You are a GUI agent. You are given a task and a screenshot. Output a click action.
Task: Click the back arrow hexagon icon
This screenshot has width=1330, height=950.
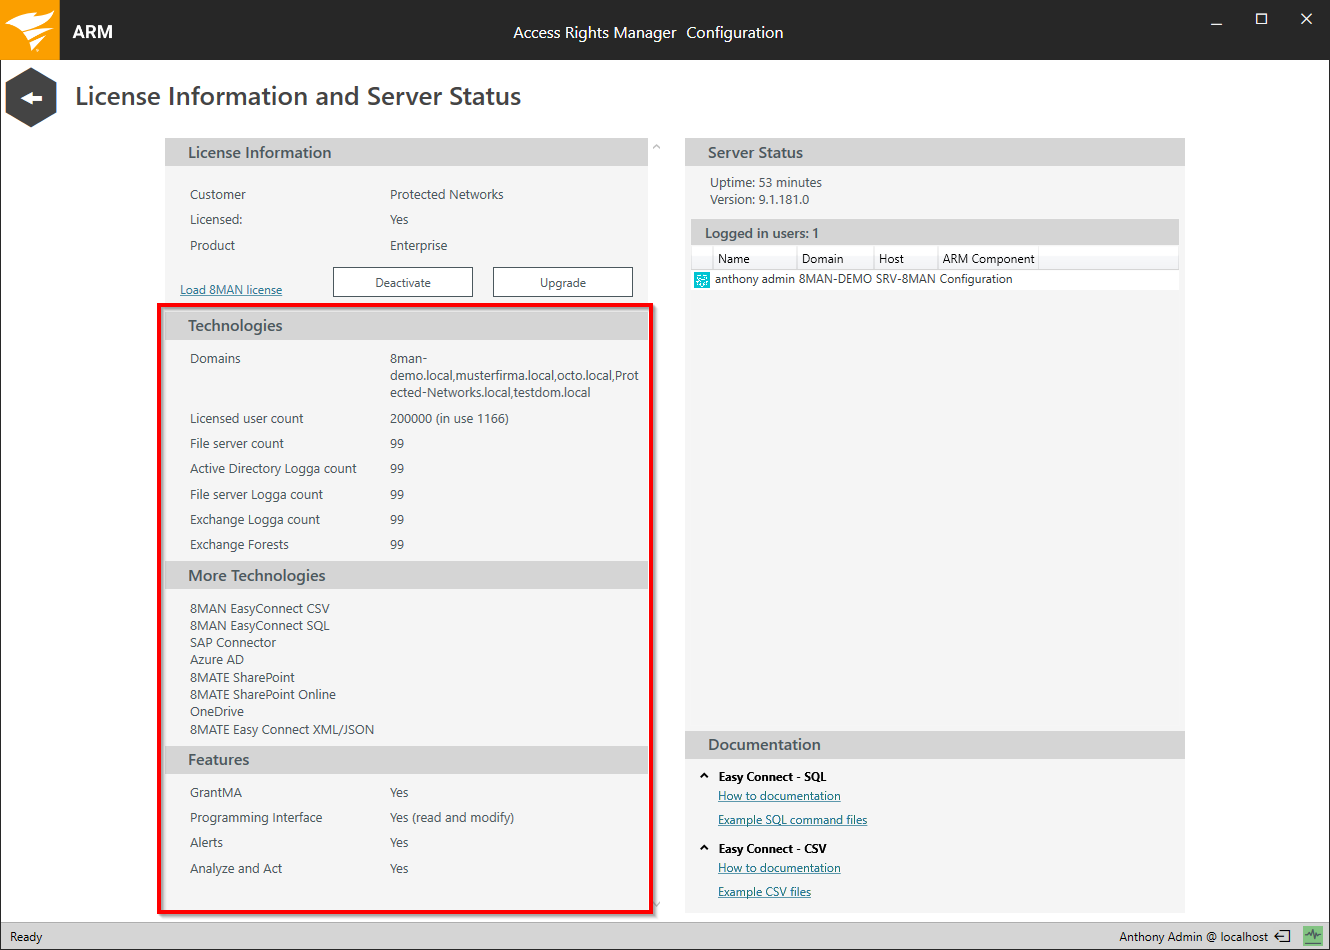tap(30, 96)
